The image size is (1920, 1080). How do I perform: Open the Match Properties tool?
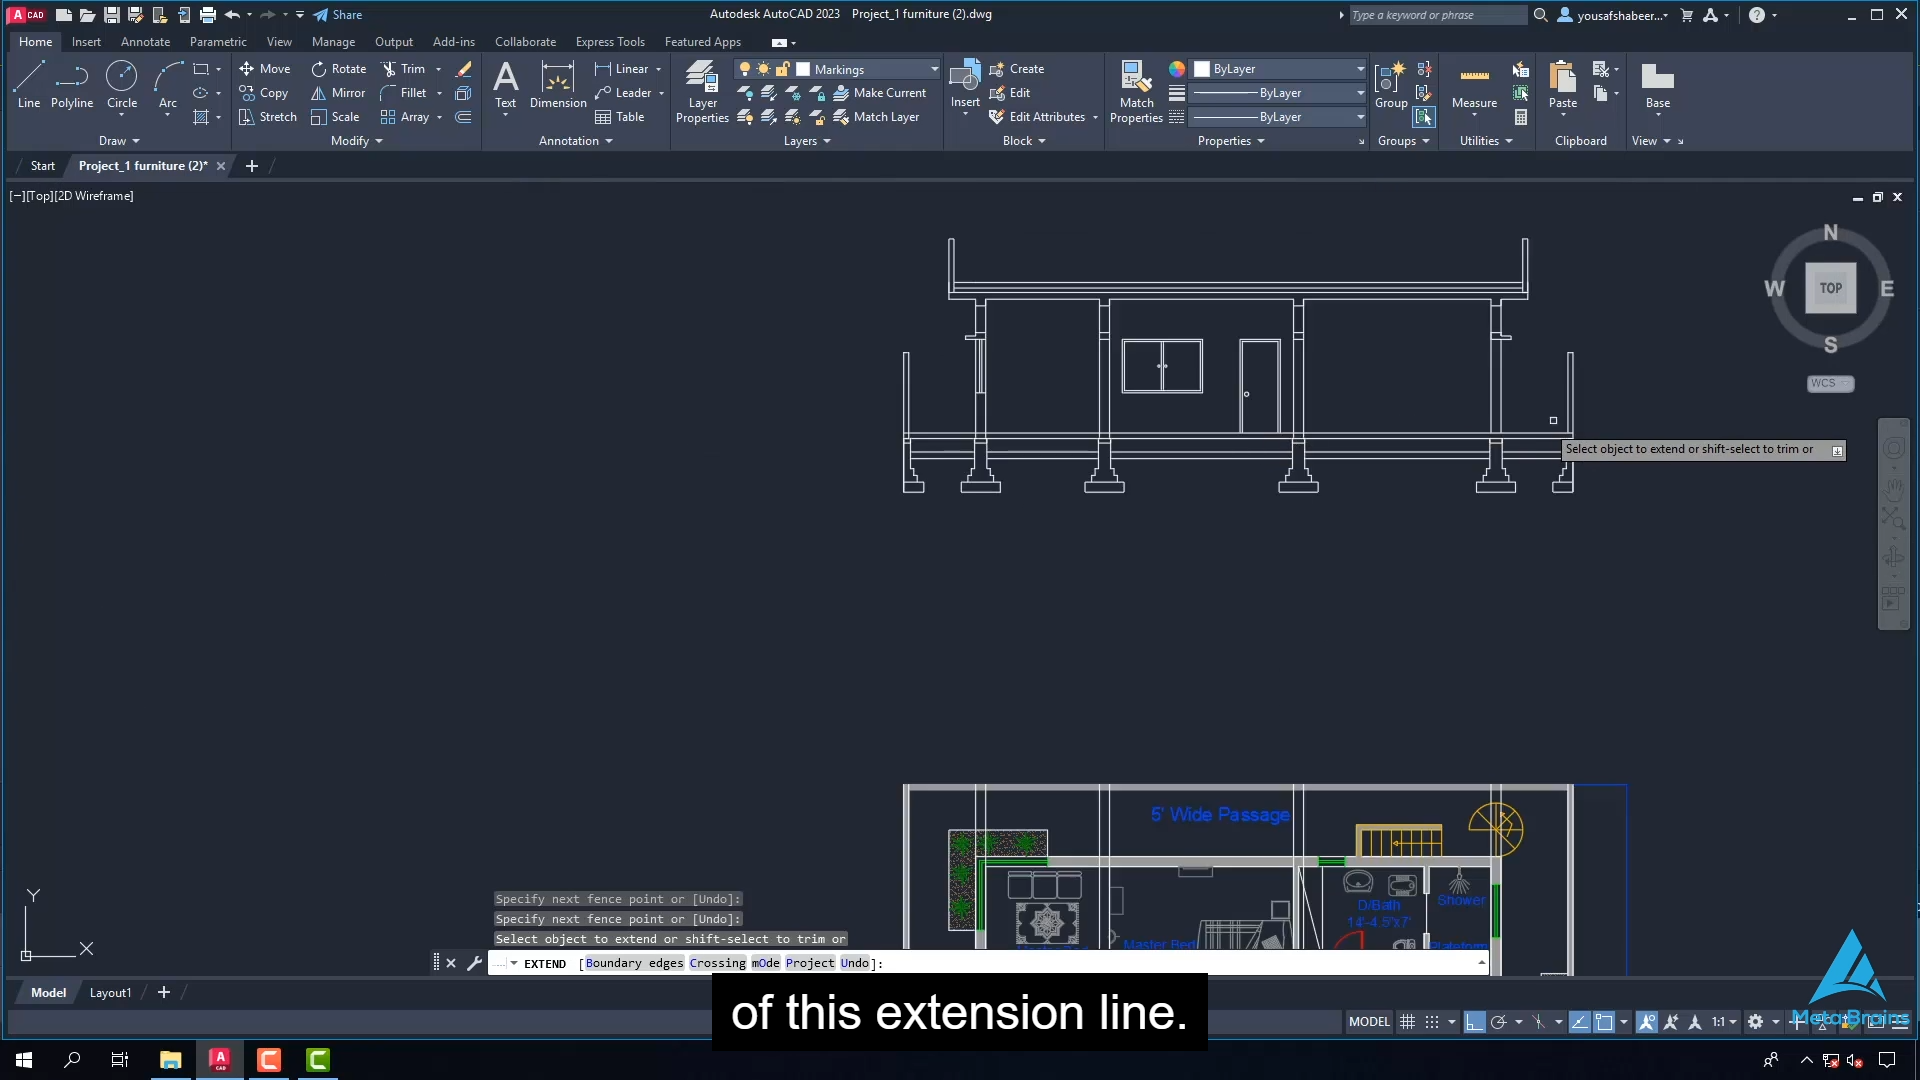pos(1135,90)
